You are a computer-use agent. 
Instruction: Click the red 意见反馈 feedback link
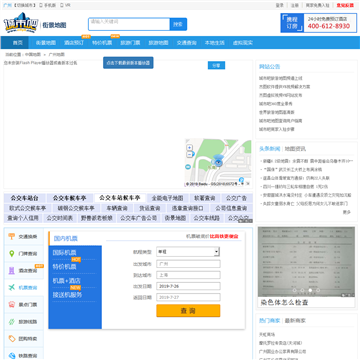pyautogui.click(x=345, y=5)
